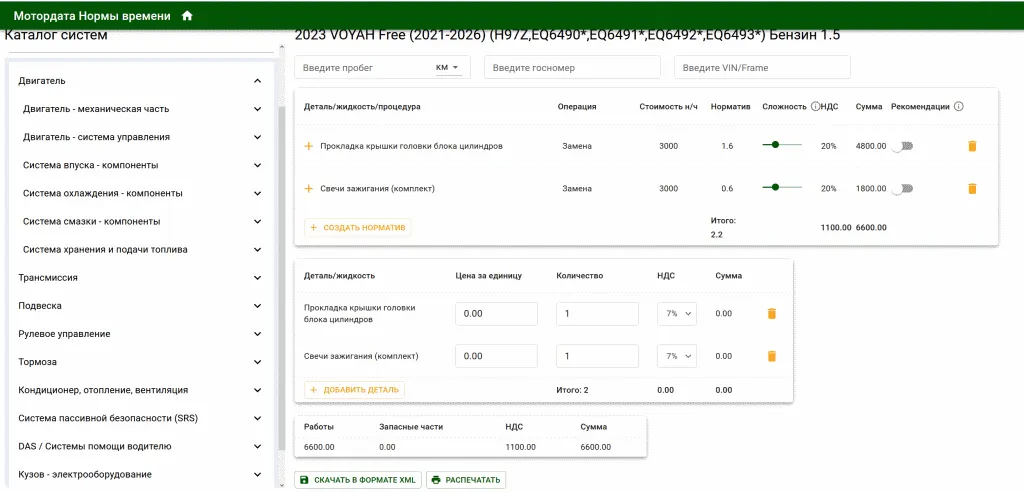Expand Прокладка крышки row with plus icon

coord(310,146)
